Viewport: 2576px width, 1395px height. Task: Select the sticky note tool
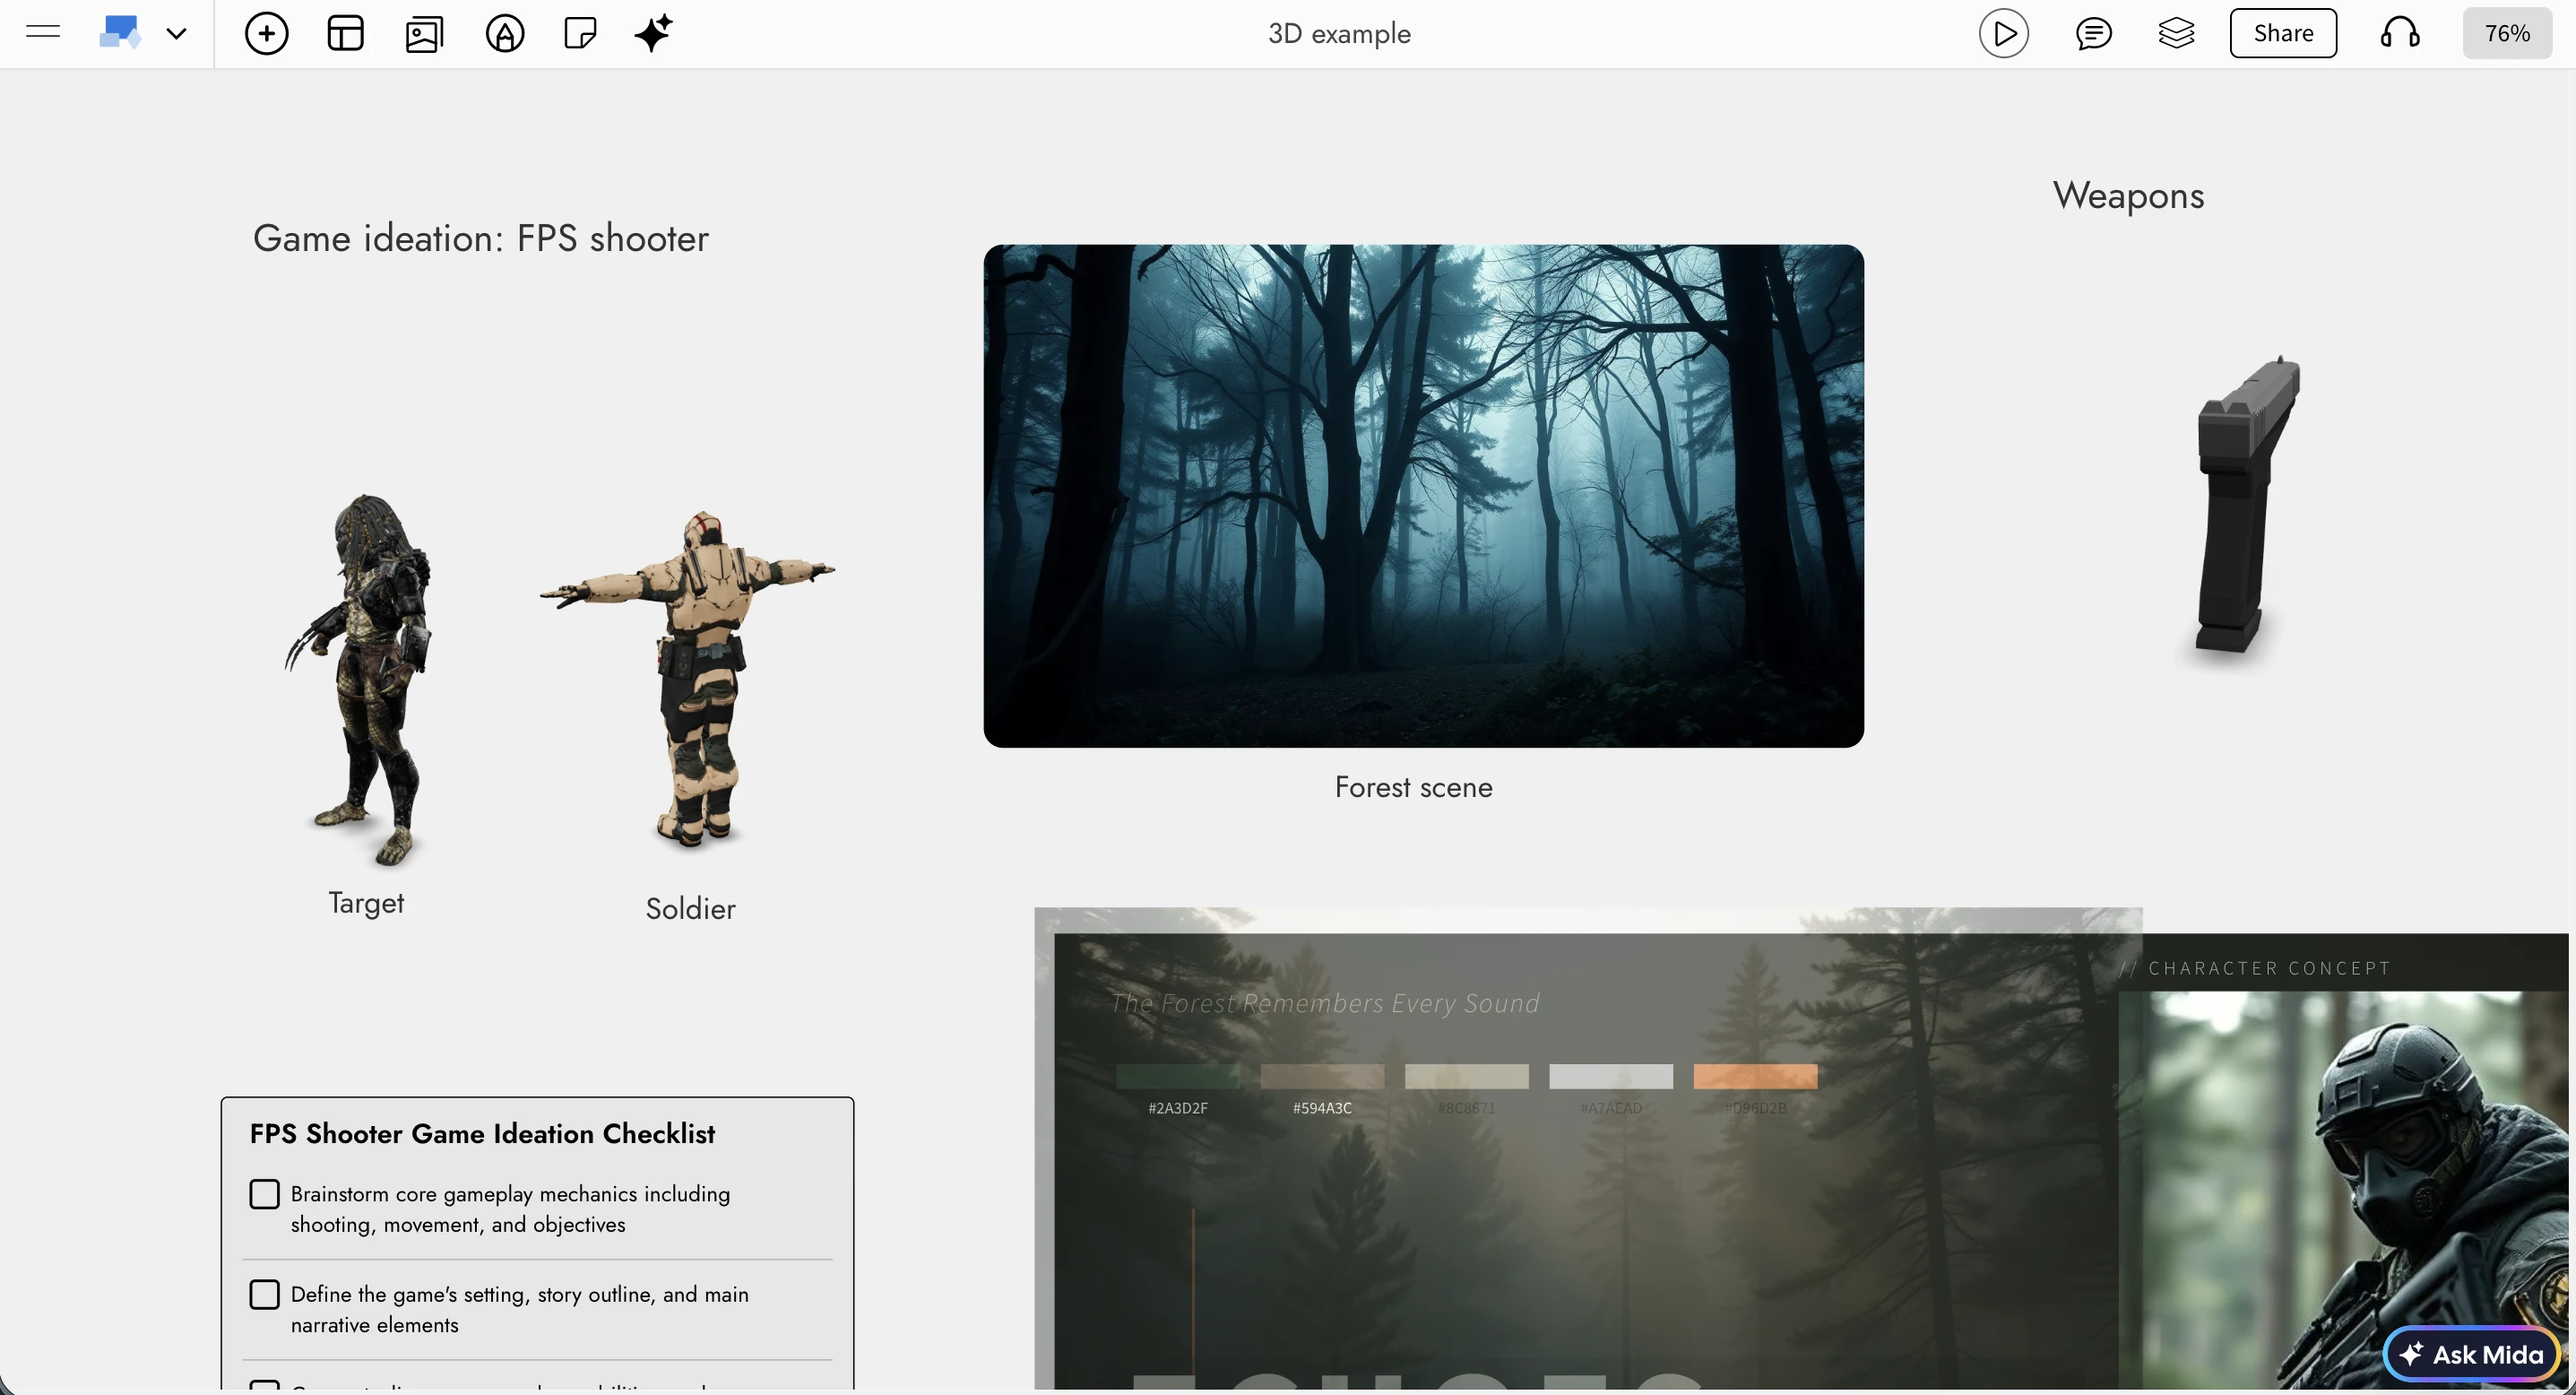[x=579, y=32]
